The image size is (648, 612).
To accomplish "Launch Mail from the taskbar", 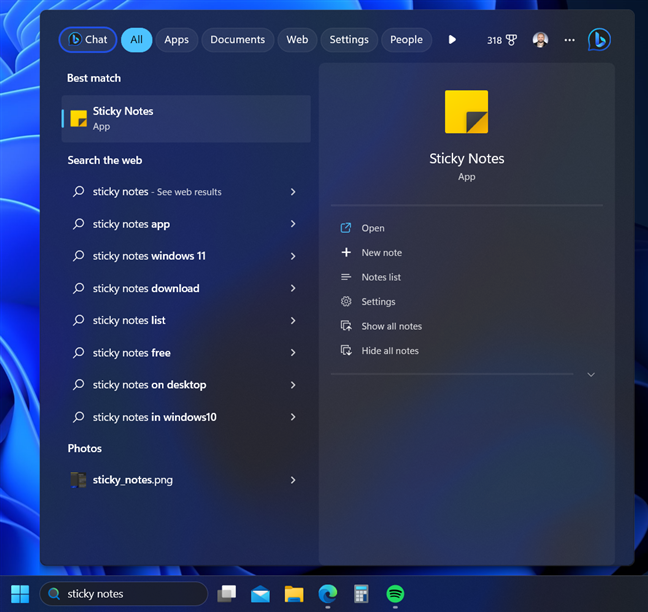I will (x=260, y=594).
